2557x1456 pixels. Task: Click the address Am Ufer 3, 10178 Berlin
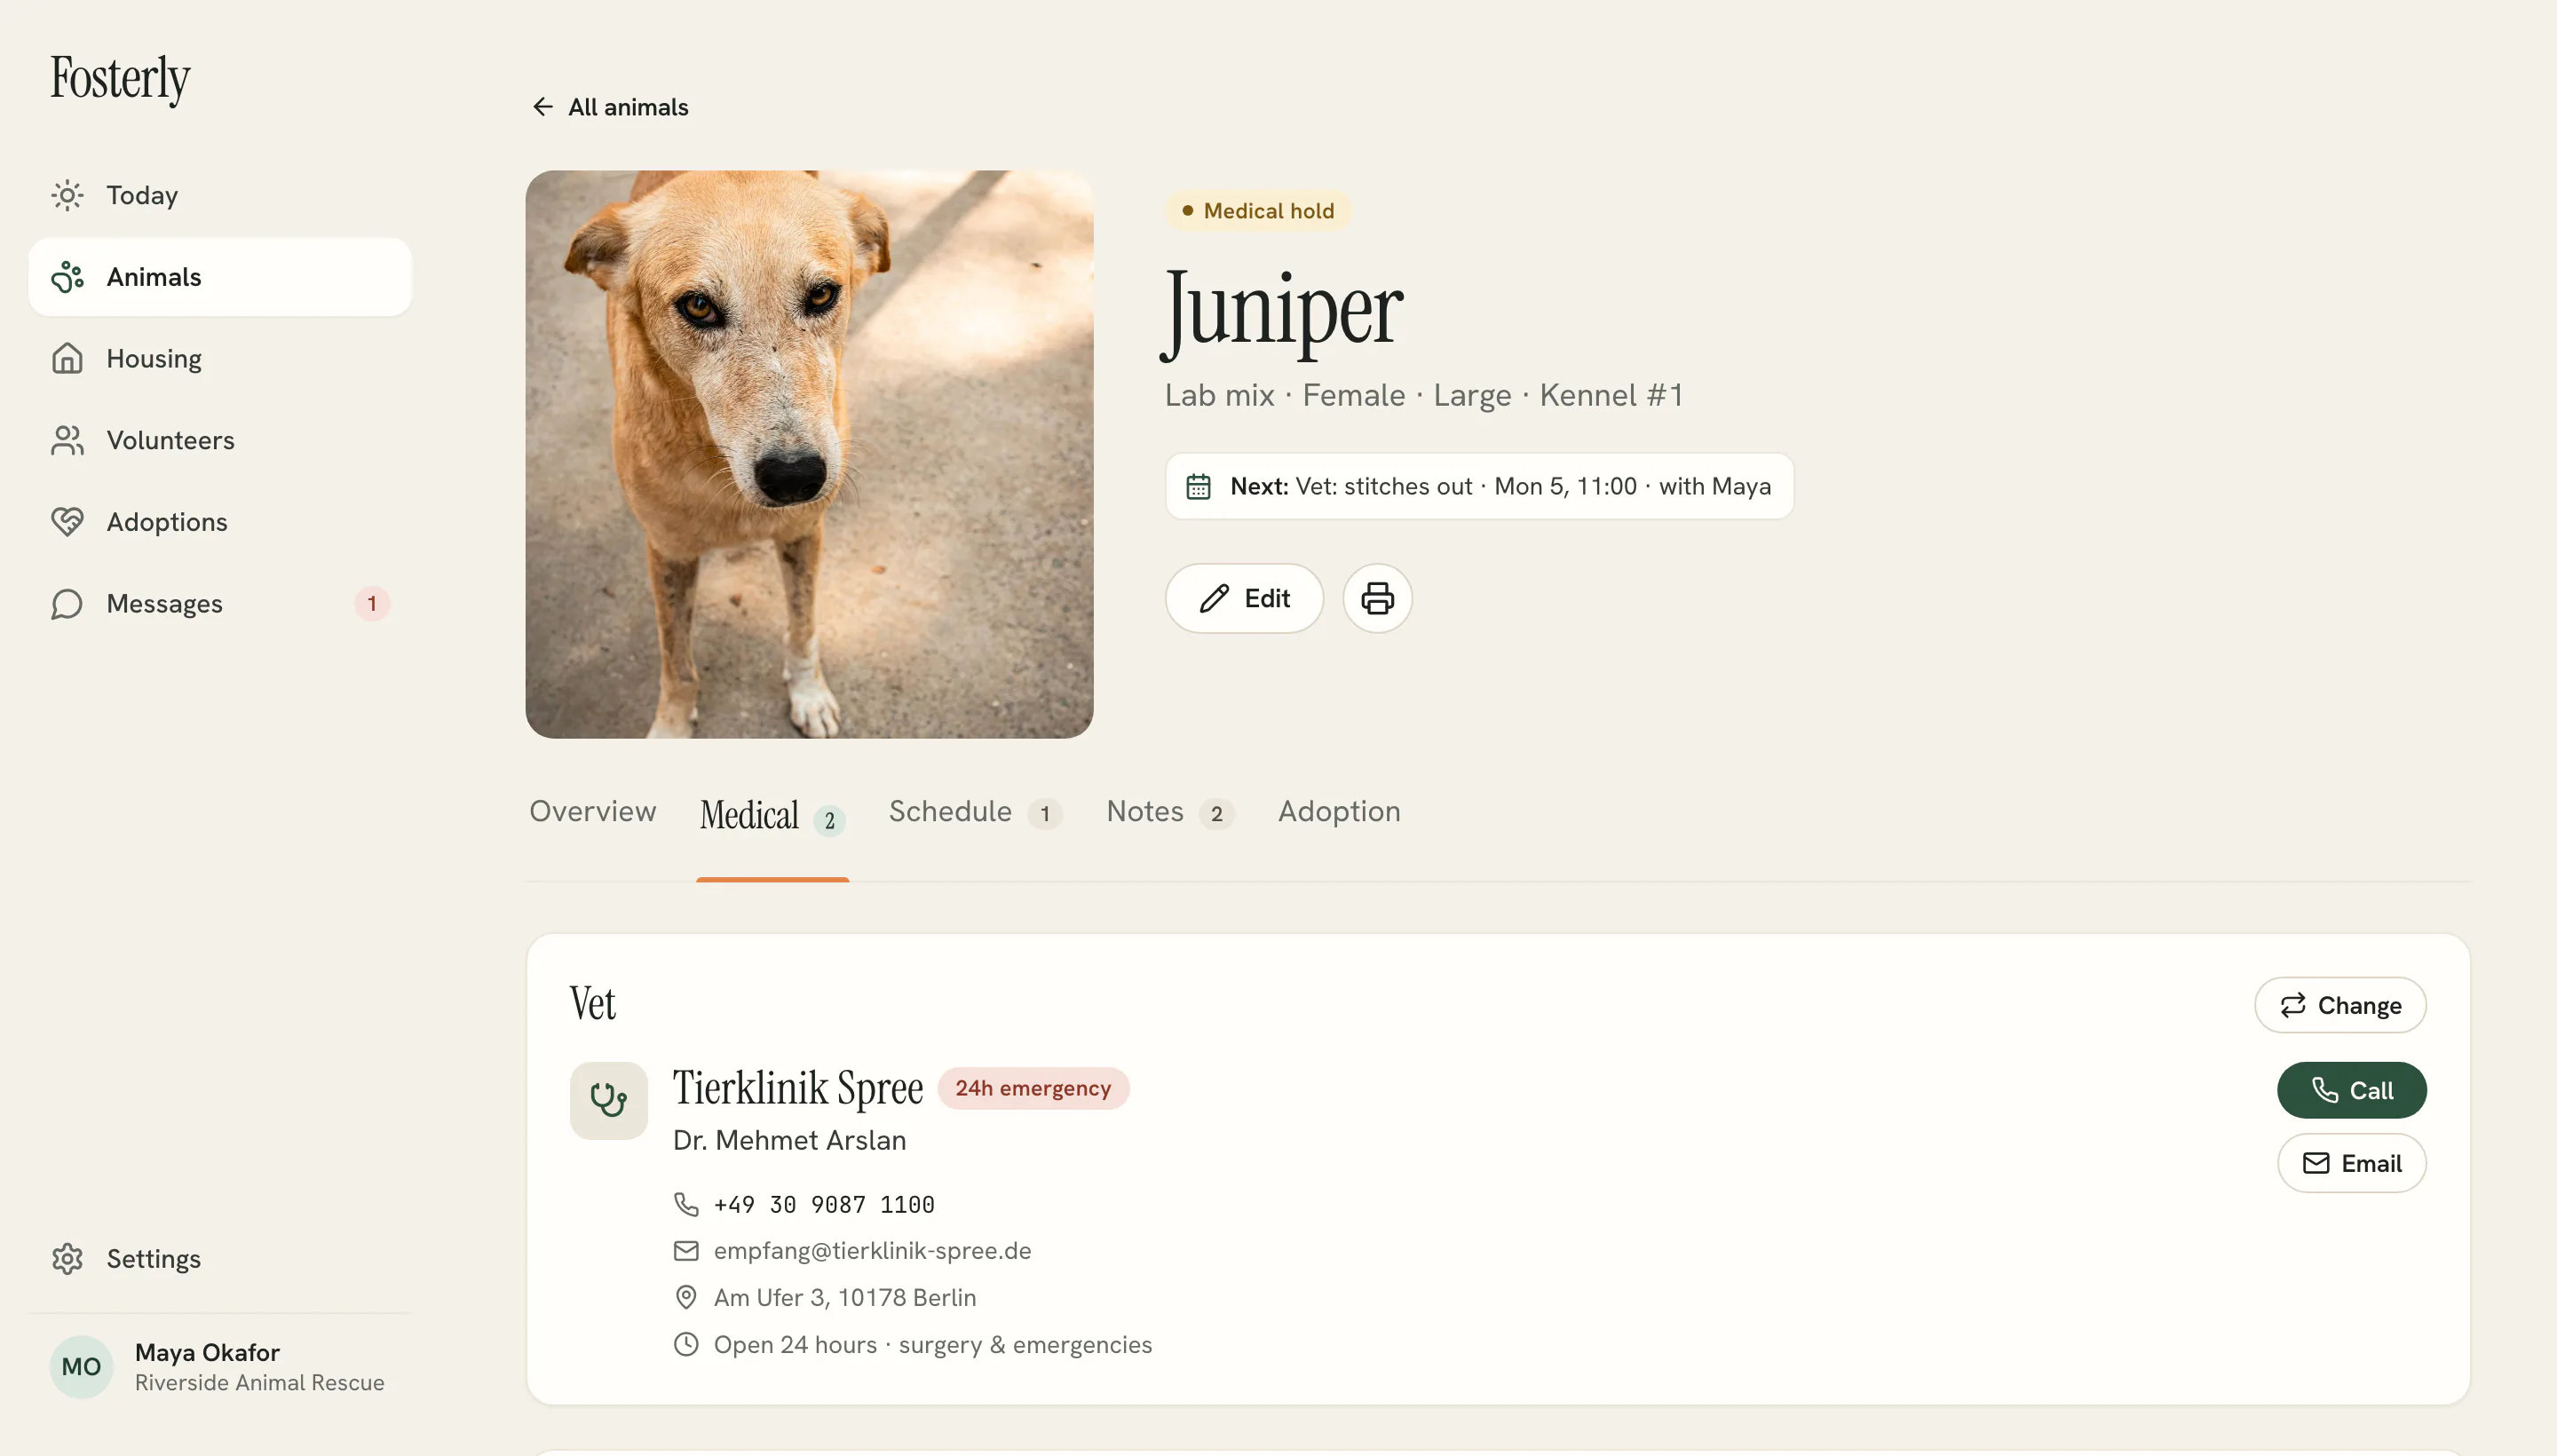845,1297
